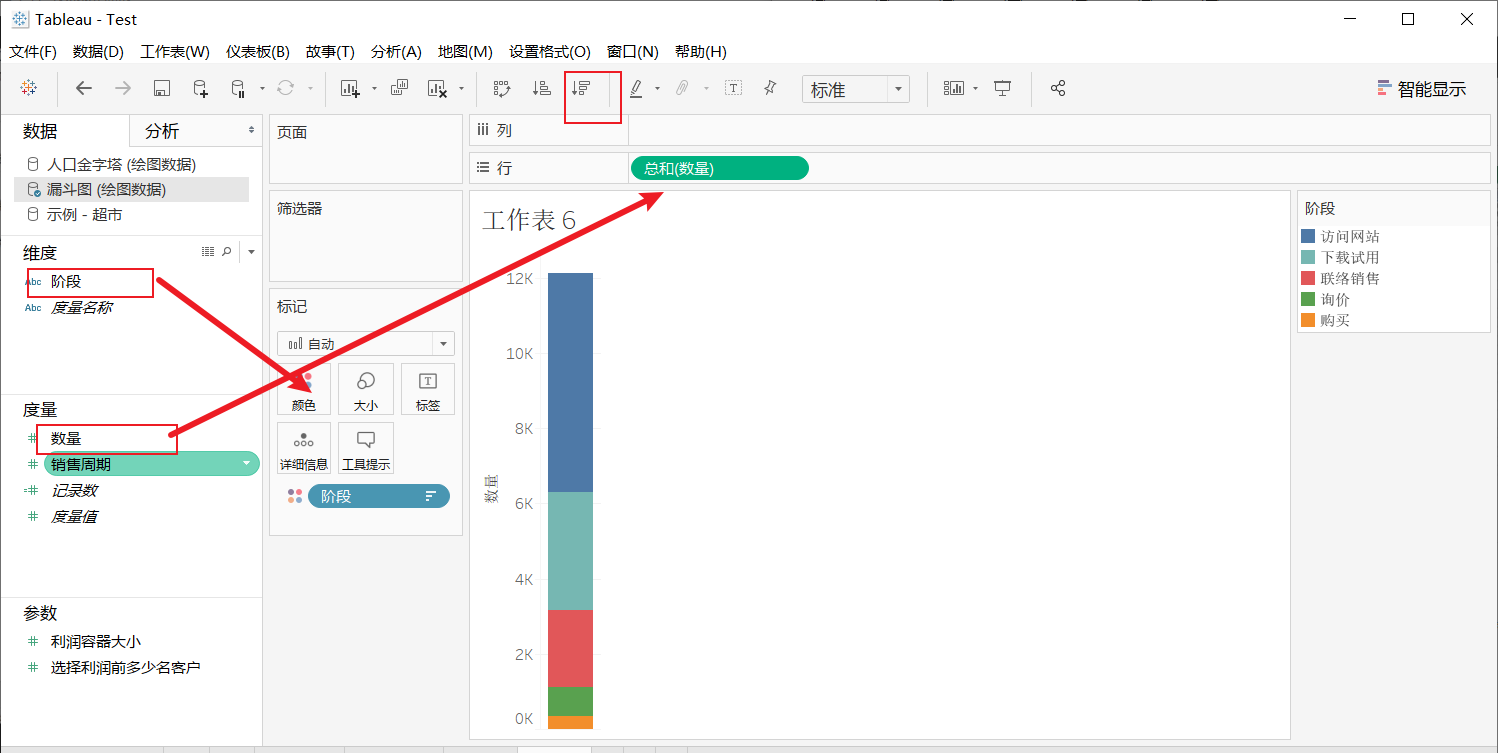Open dropdown beside new worksheet icon
The height and width of the screenshot is (753, 1498).
[x=374, y=88]
